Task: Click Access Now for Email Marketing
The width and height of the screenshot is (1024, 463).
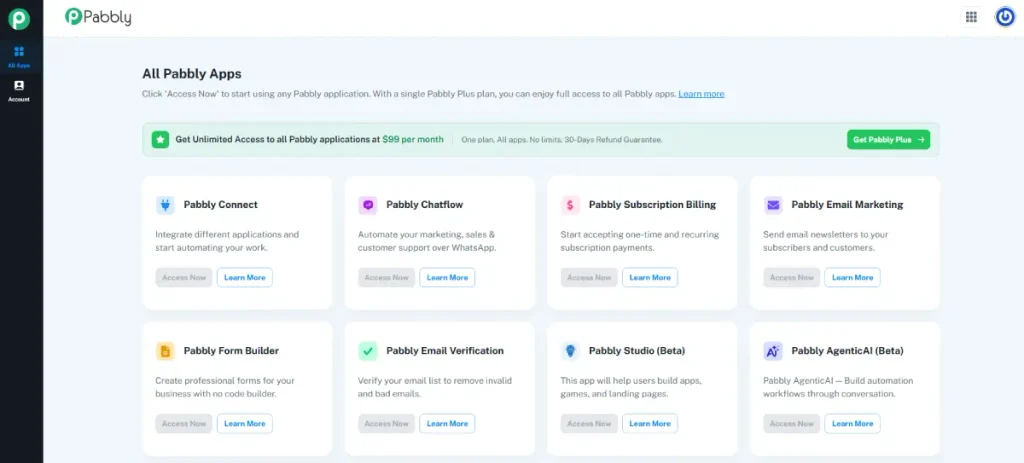Action: pyautogui.click(x=792, y=278)
